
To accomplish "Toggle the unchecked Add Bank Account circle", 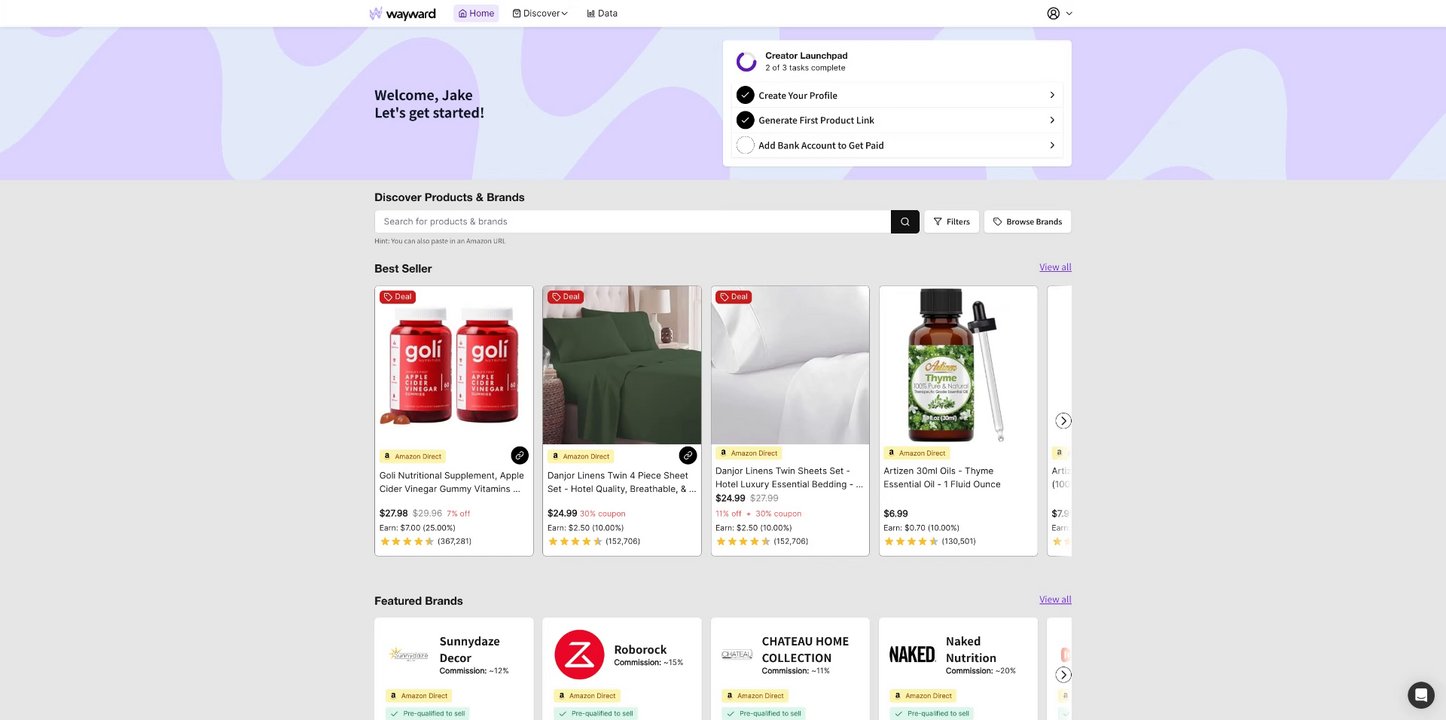I will tap(745, 145).
